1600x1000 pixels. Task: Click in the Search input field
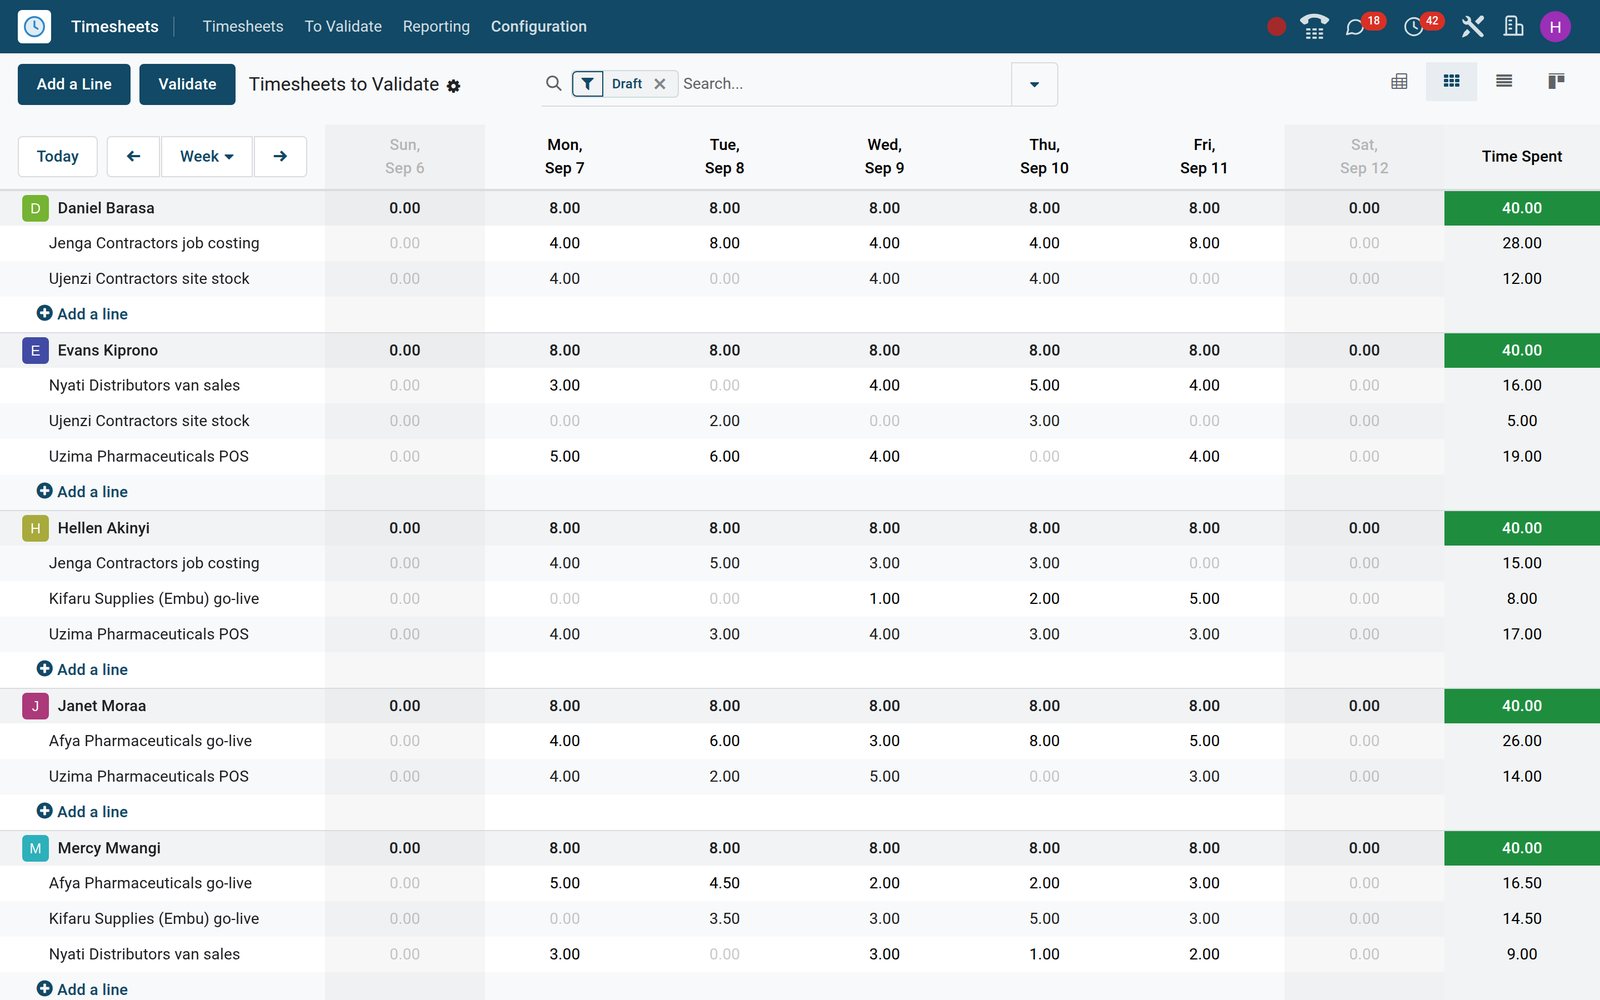click(844, 84)
